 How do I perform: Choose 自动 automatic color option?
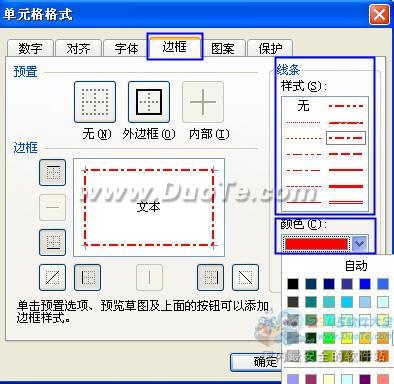(356, 266)
